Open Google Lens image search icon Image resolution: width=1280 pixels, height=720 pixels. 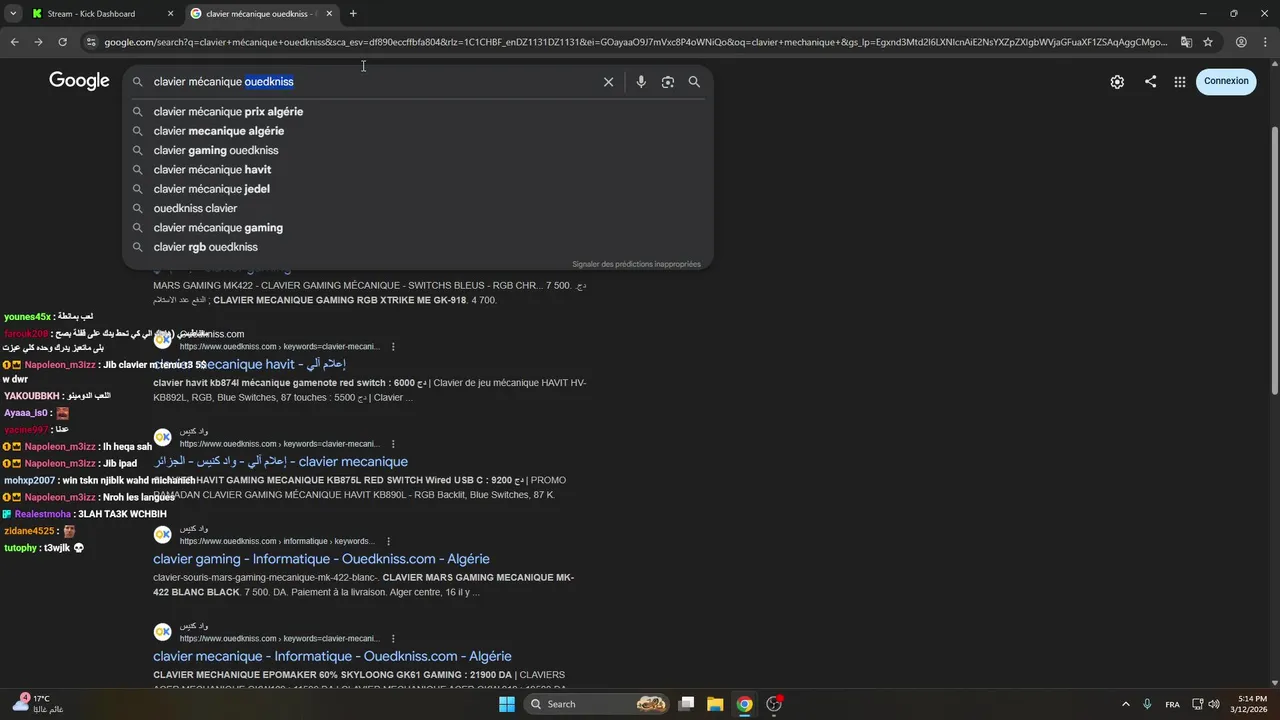(x=668, y=82)
